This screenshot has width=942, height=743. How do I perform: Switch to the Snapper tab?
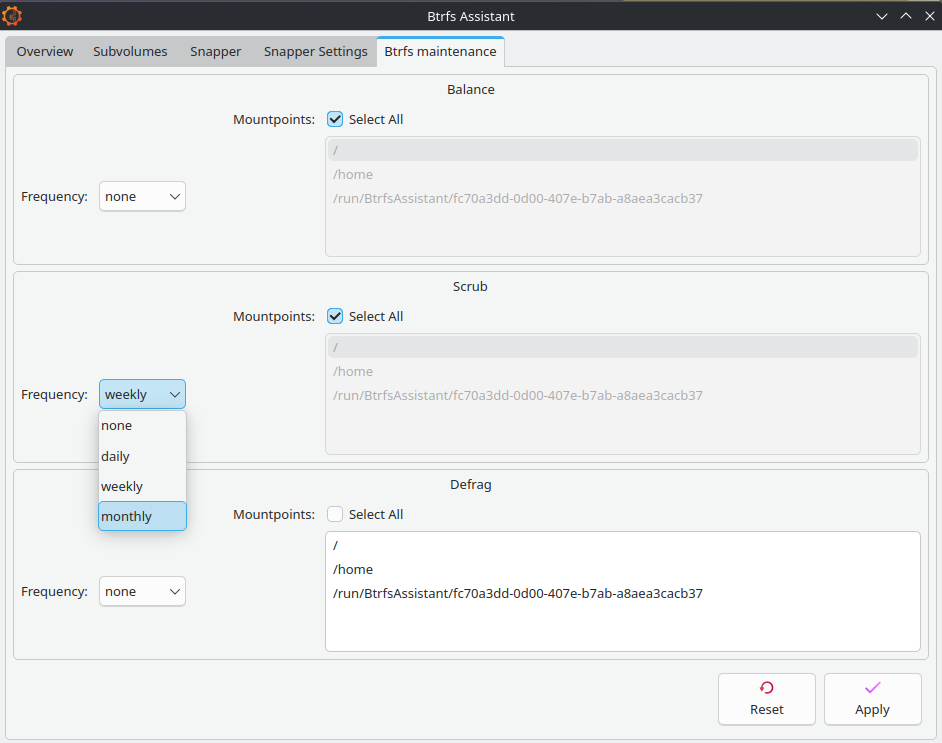pyautogui.click(x=216, y=52)
